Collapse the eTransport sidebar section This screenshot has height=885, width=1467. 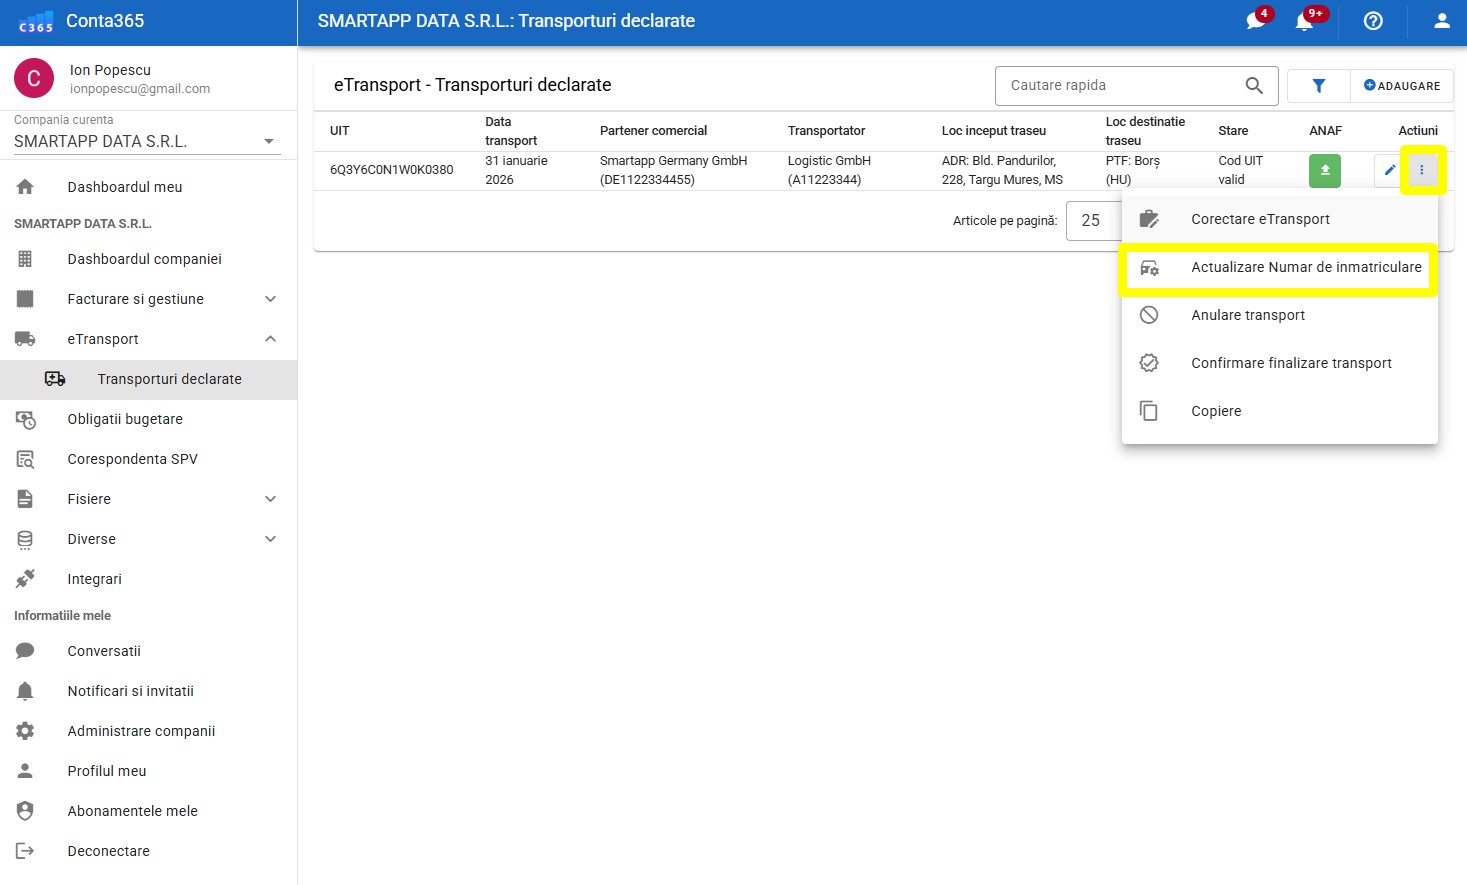coord(270,339)
